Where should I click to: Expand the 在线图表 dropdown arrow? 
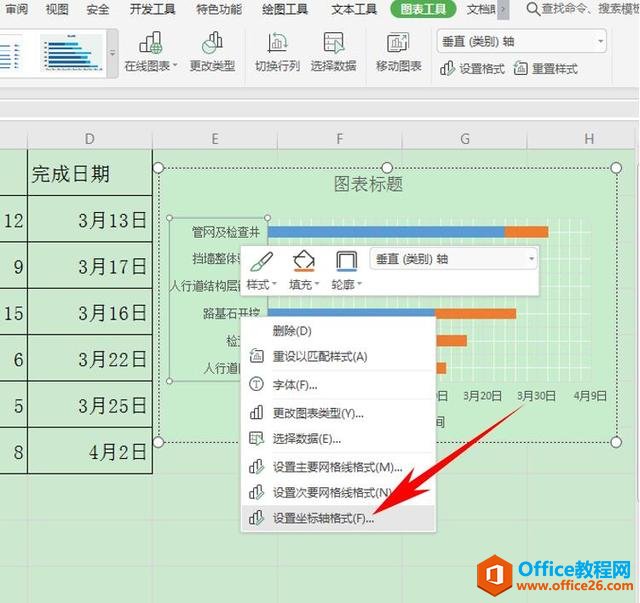click(x=175, y=65)
